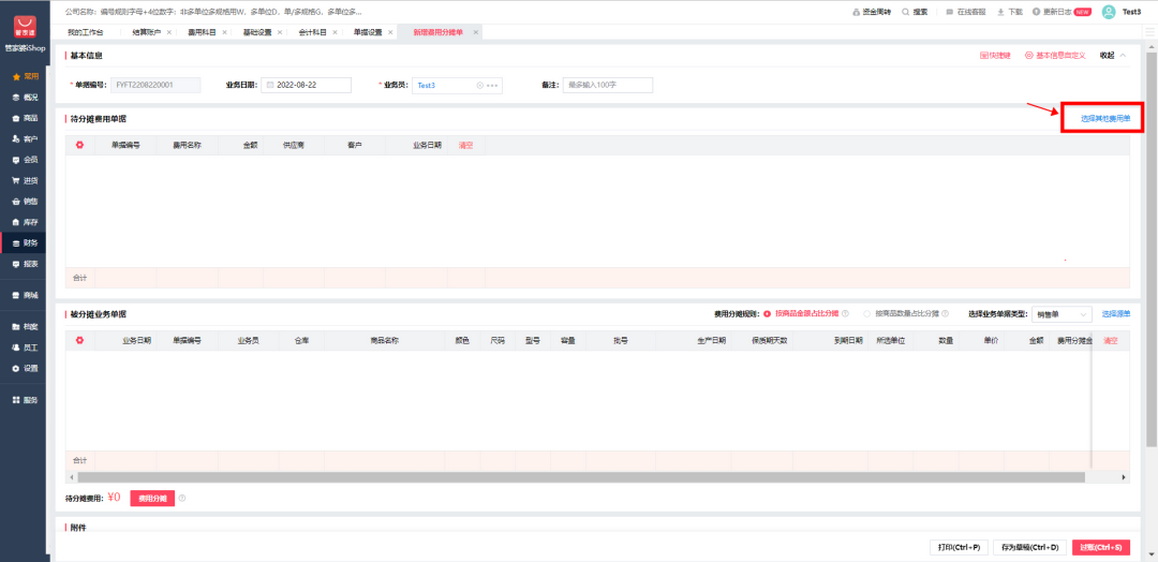The width and height of the screenshot is (1158, 562).
Task: Click column settings gear in 被分摊业务单据 table
Action: (x=80, y=340)
